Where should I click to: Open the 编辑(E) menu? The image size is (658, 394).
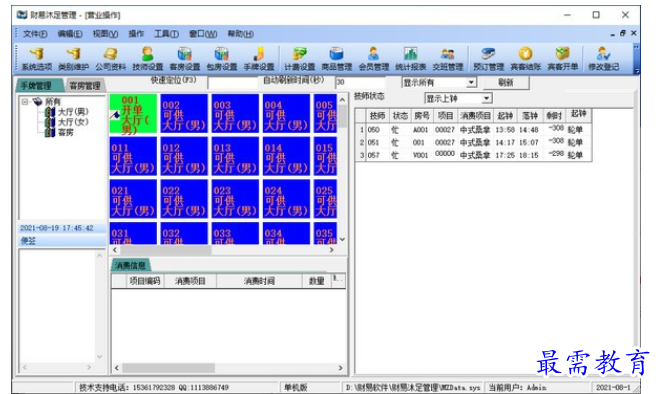click(70, 34)
